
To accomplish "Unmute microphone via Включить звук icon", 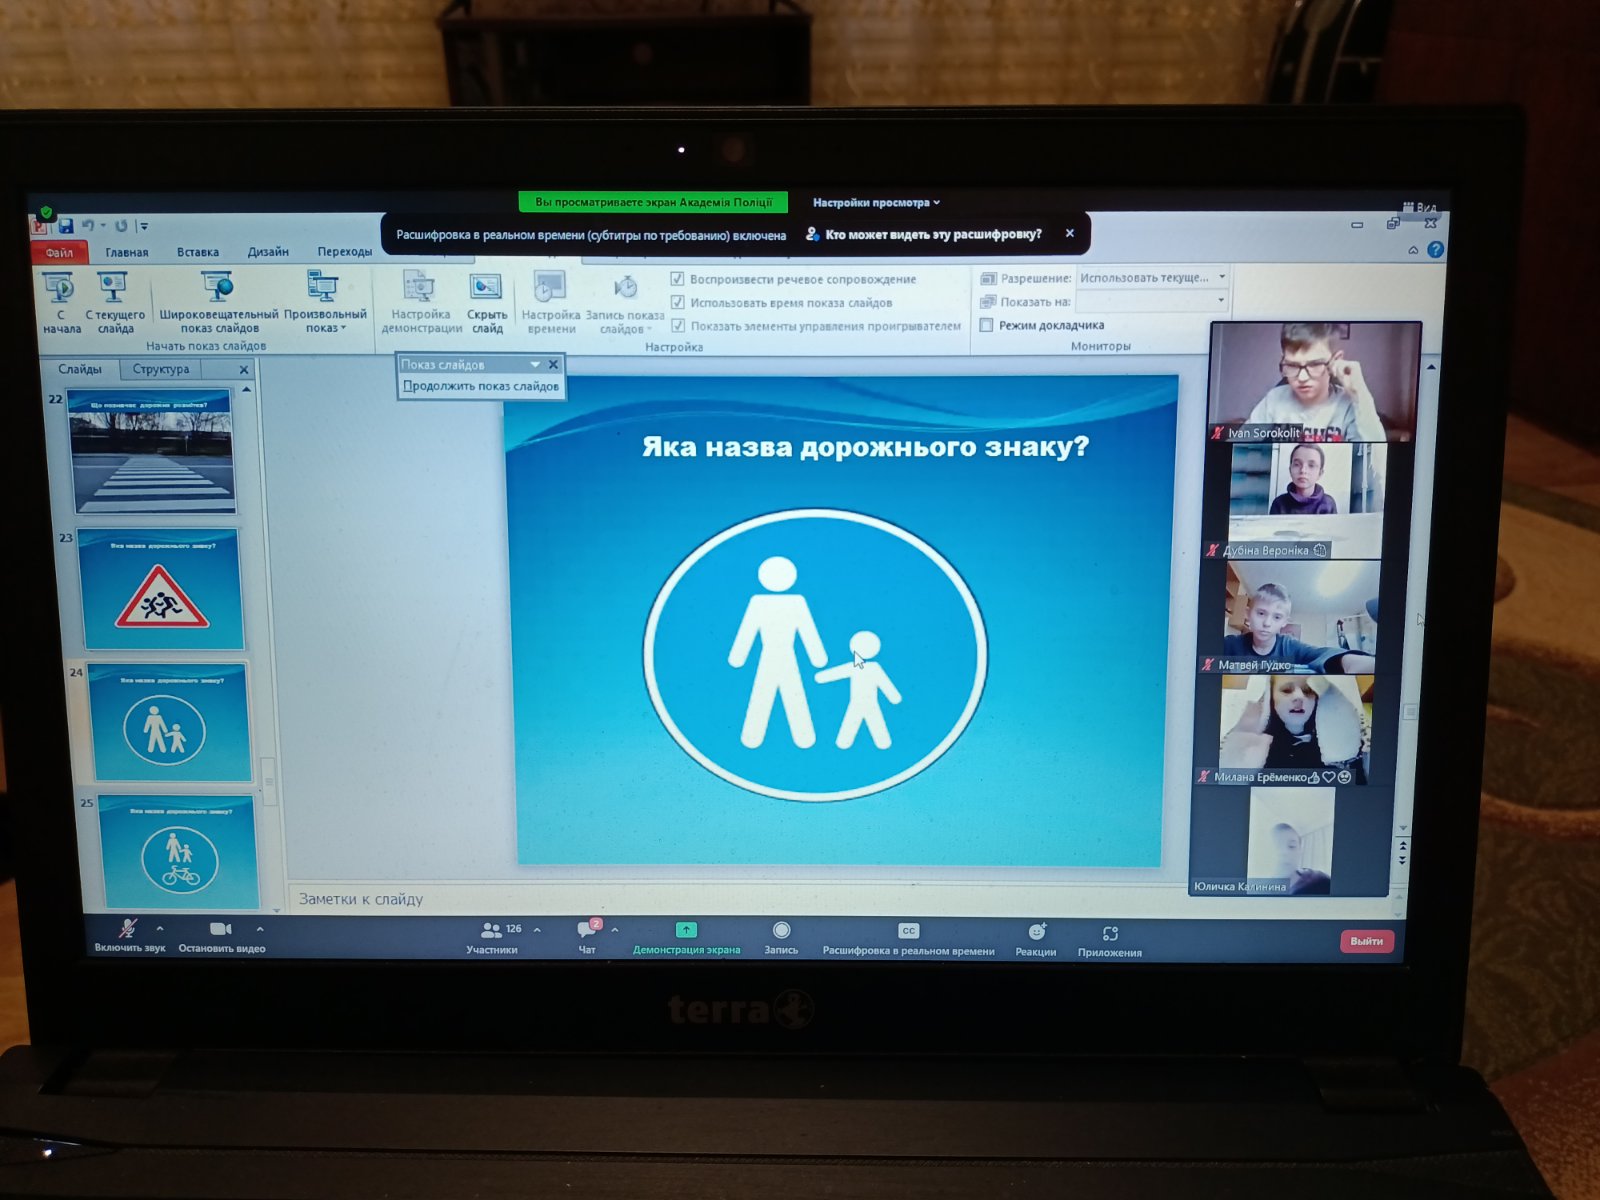I will 128,928.
